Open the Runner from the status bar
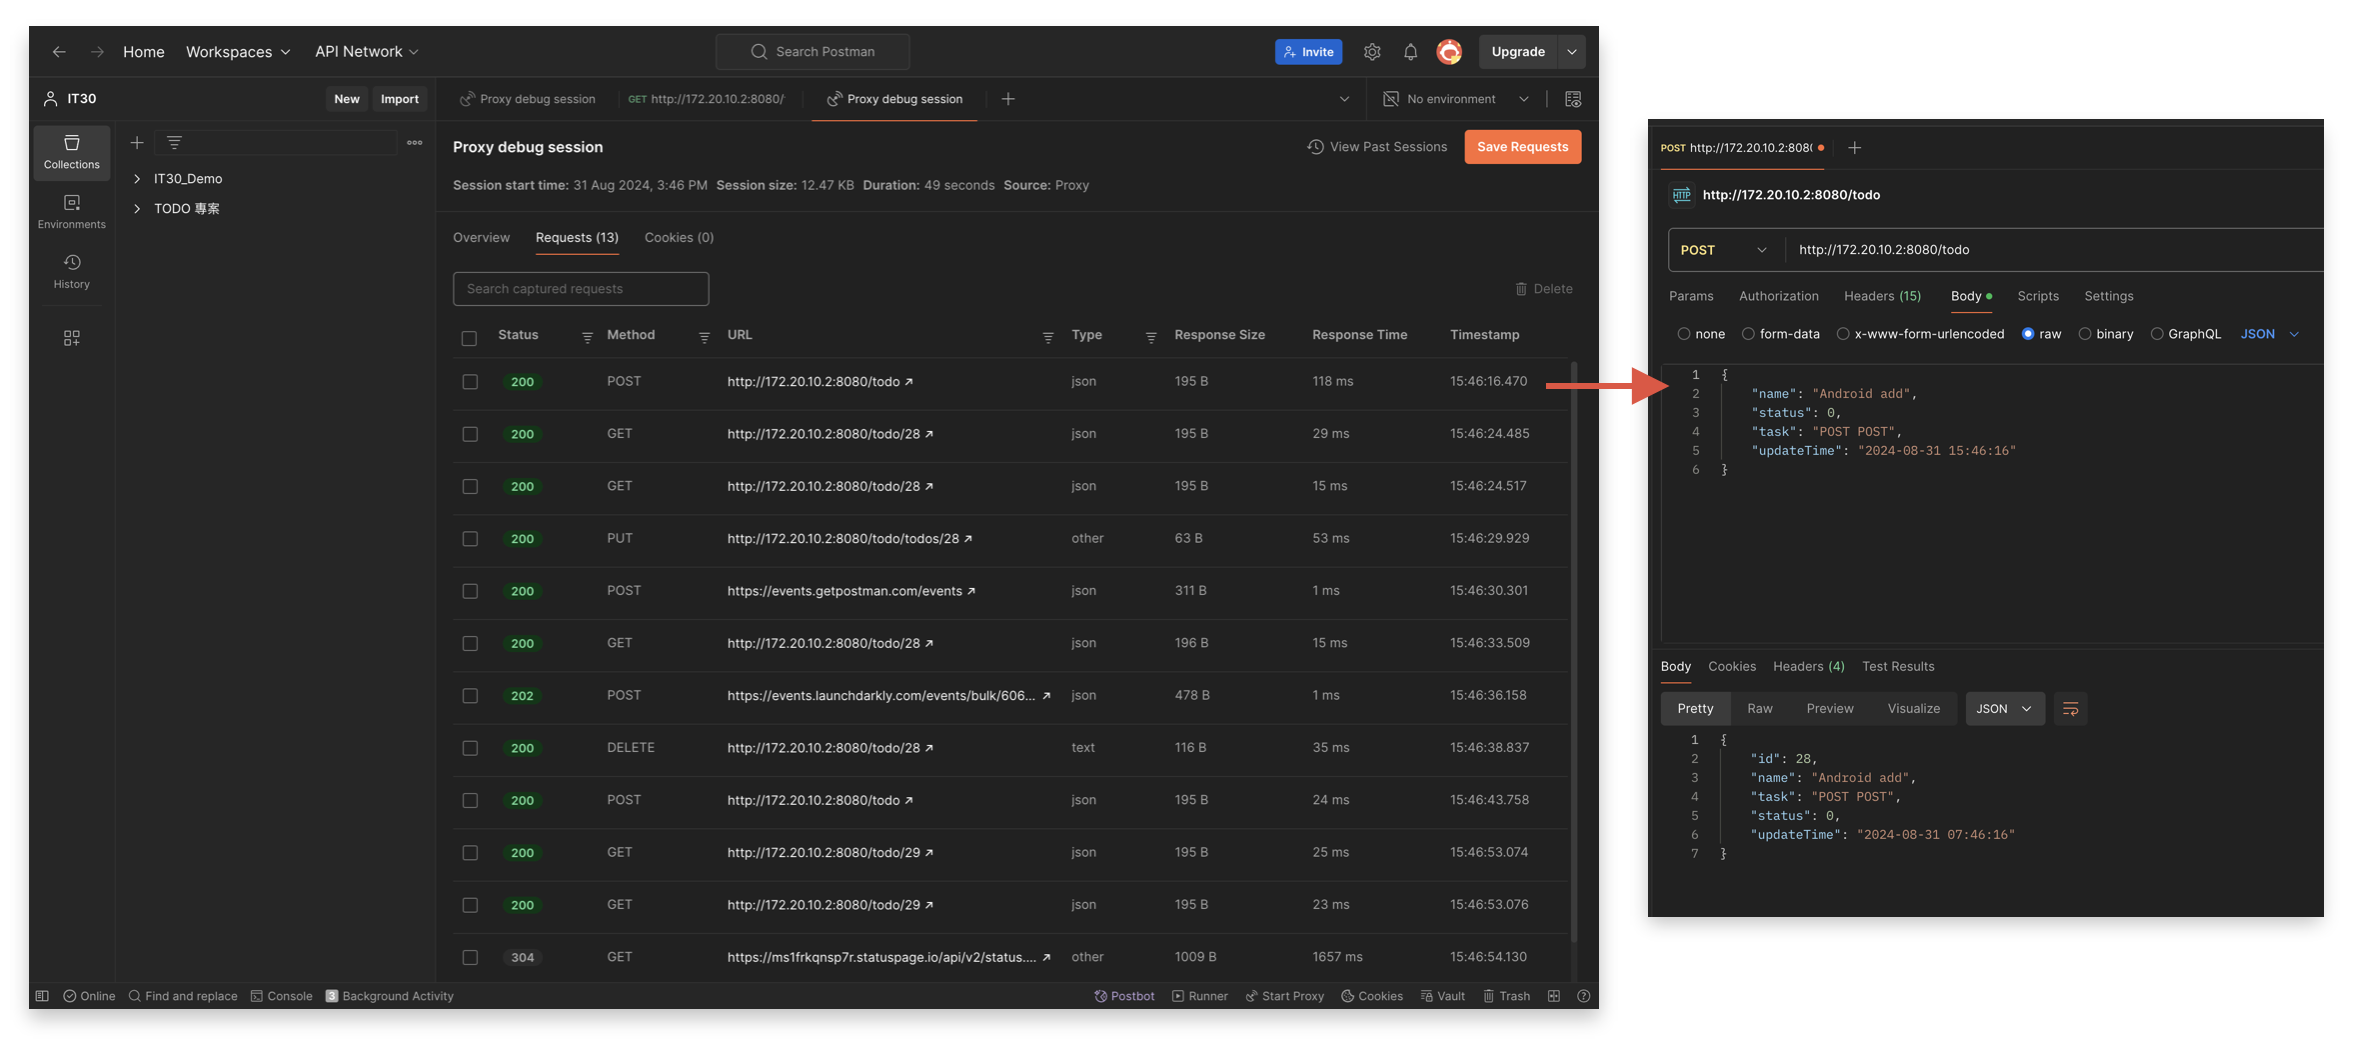Viewport: 2356px width, 1044px height. (x=1200, y=995)
